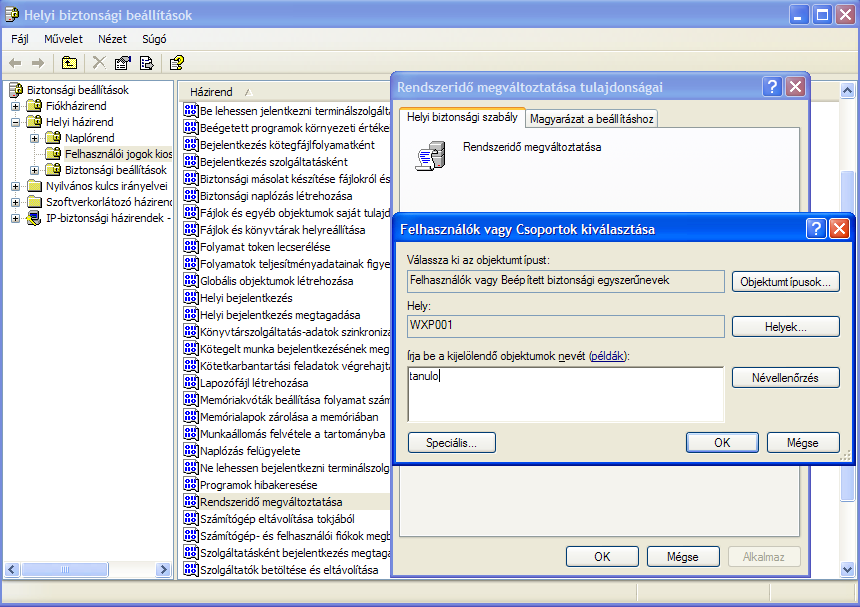Collapse the Helyi házirend tree node
Image resolution: width=860 pixels, height=607 pixels.
click(x=16, y=122)
